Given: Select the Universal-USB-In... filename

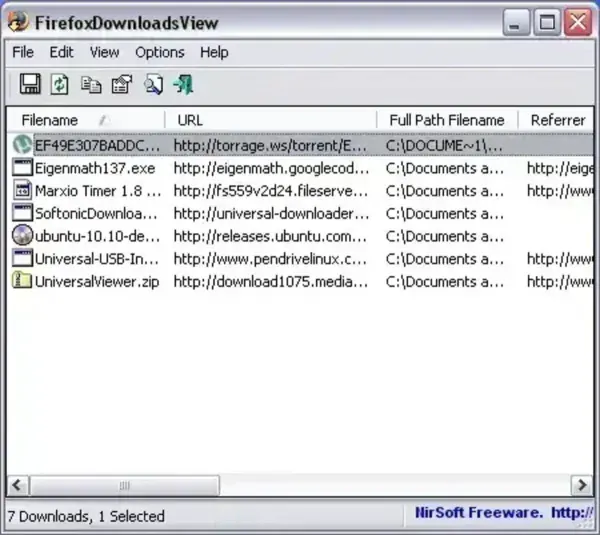Looking at the screenshot, I should [97, 259].
